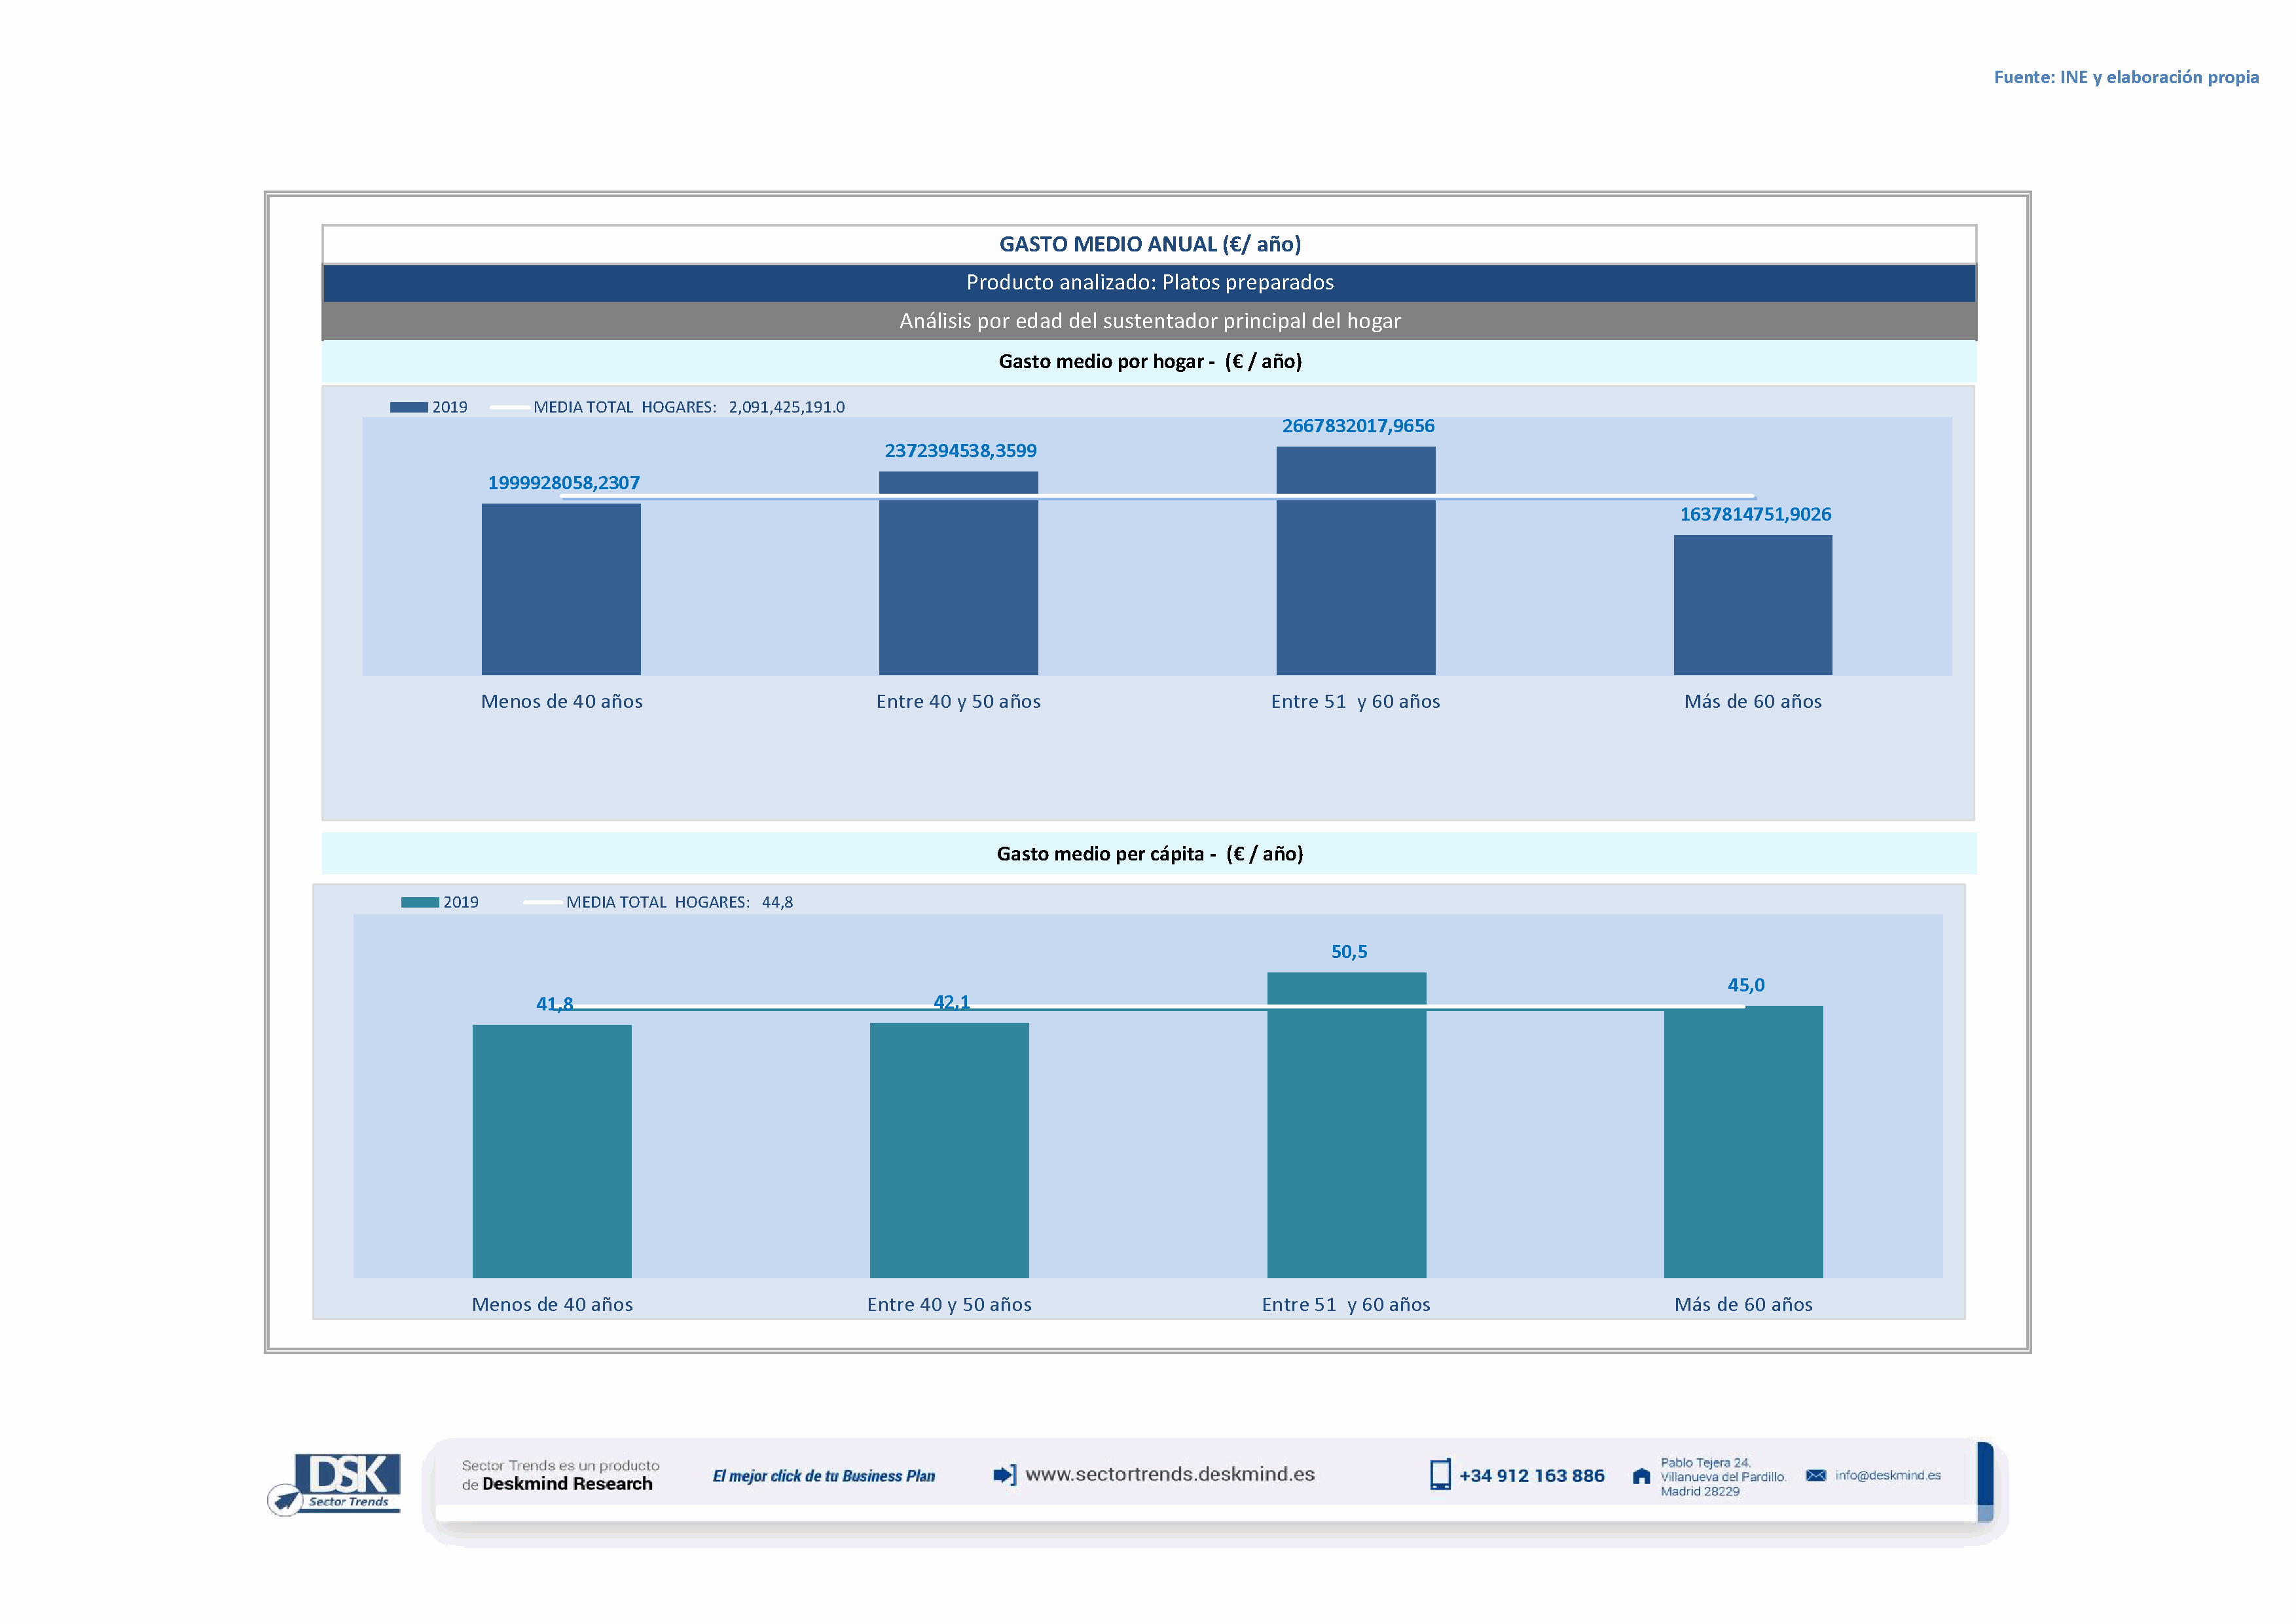
Task: Click the 2019 legend marker in per cápita chart
Action: 419,902
